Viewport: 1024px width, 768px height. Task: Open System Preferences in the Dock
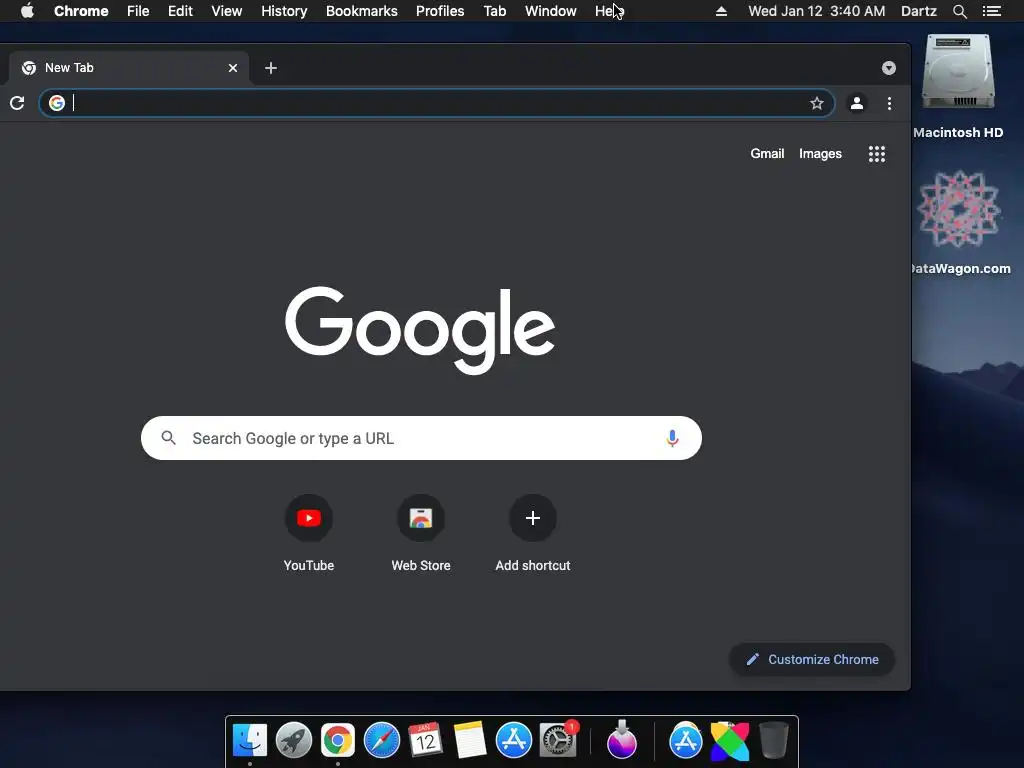pyautogui.click(x=558, y=741)
